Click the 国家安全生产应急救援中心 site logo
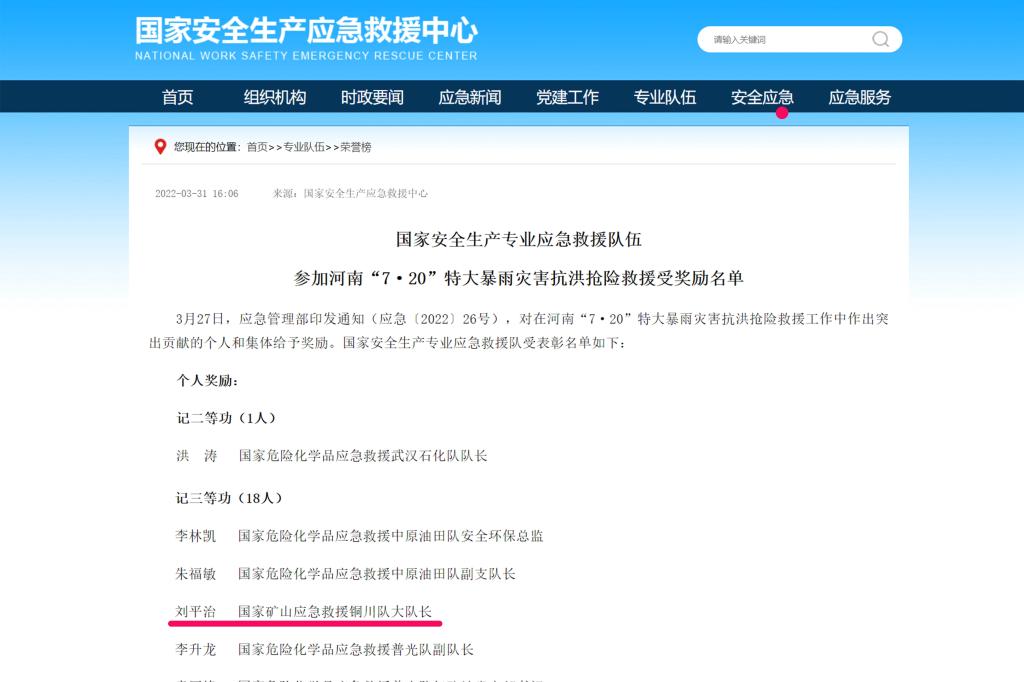The image size is (1024, 682). coord(306,38)
